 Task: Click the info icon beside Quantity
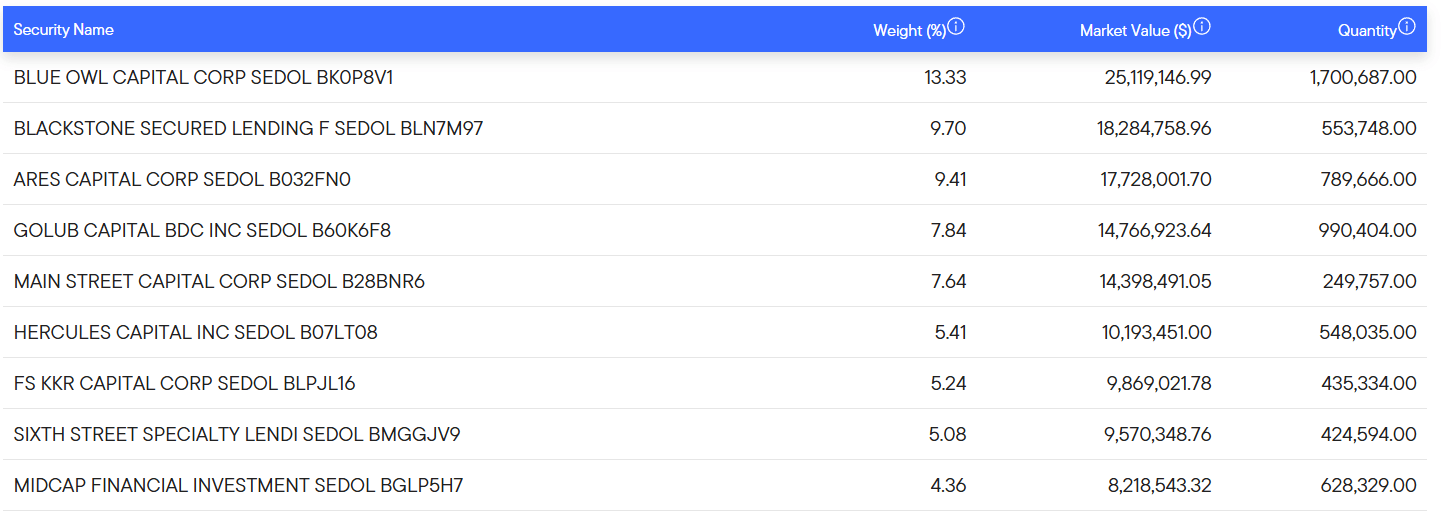coord(1407,27)
